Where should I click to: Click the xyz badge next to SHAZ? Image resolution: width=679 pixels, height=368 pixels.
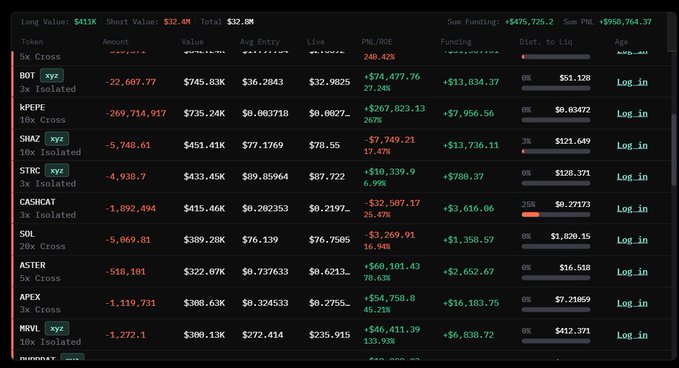tap(57, 139)
